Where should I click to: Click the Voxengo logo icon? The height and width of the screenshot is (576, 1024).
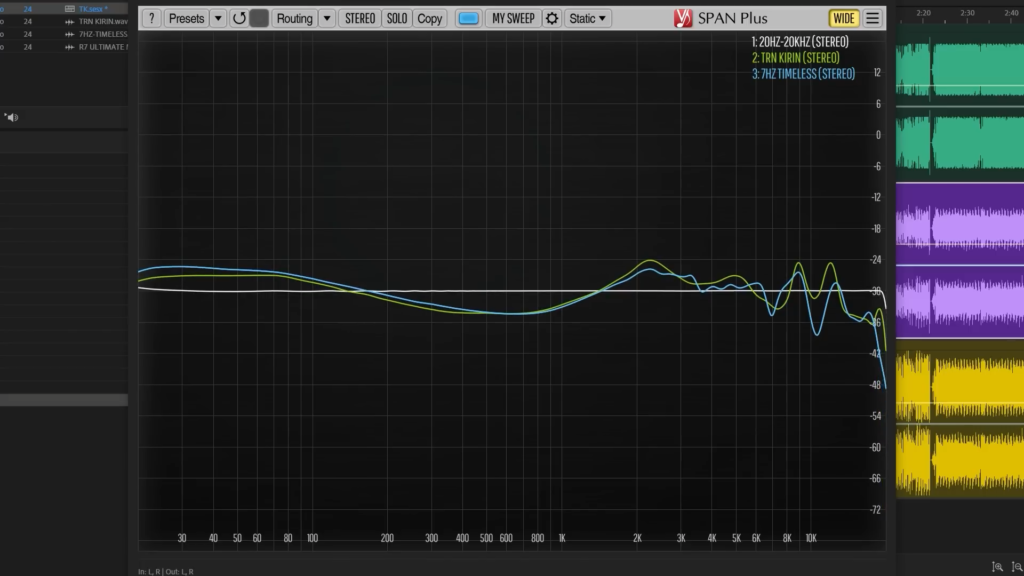pyautogui.click(x=683, y=18)
